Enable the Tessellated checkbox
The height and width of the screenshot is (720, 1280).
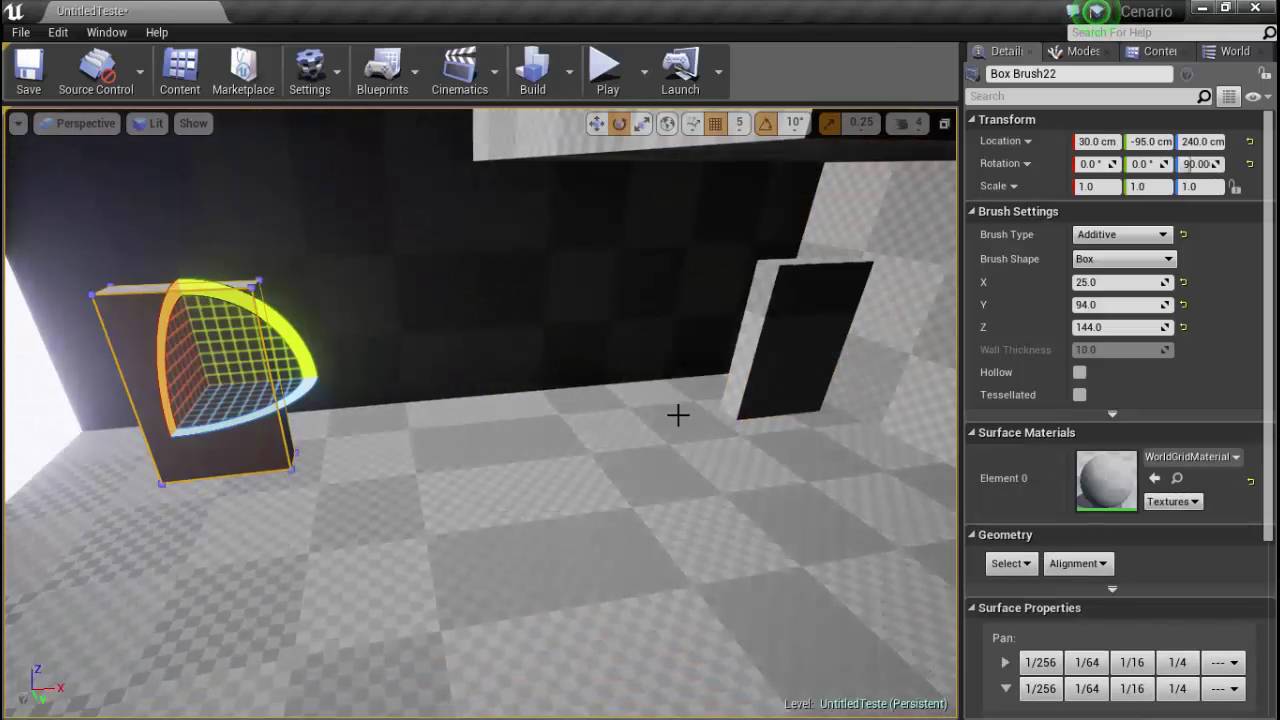click(x=1080, y=395)
